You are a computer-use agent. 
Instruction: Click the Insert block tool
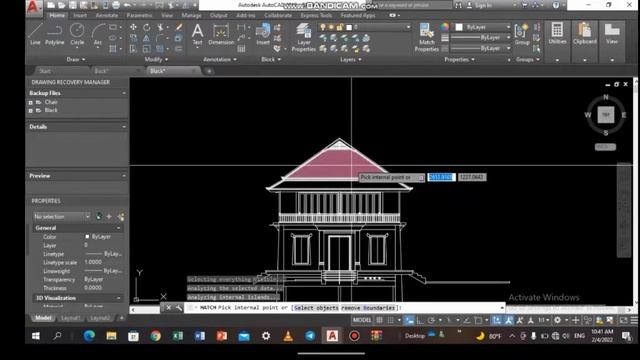(263, 34)
